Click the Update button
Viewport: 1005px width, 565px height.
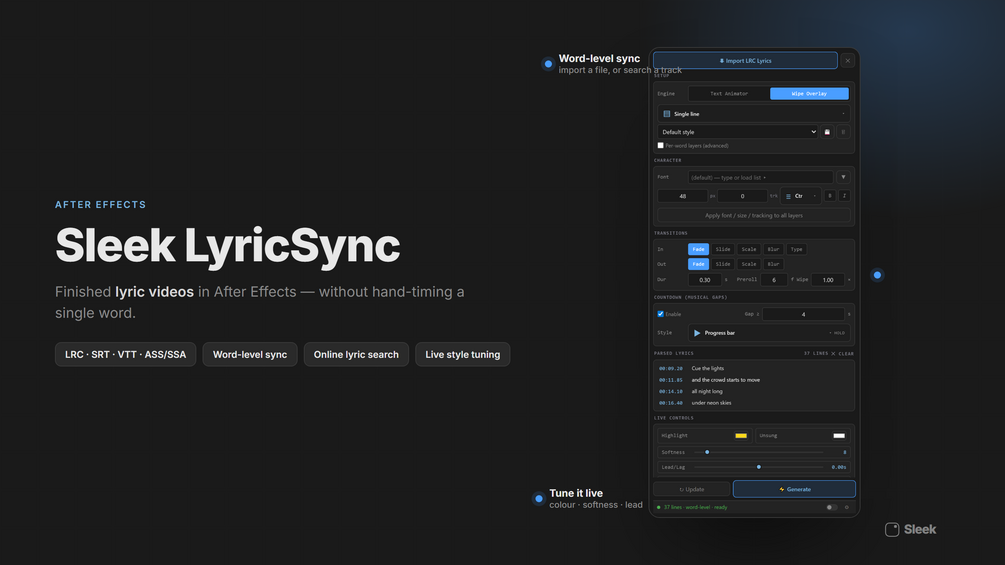click(692, 489)
